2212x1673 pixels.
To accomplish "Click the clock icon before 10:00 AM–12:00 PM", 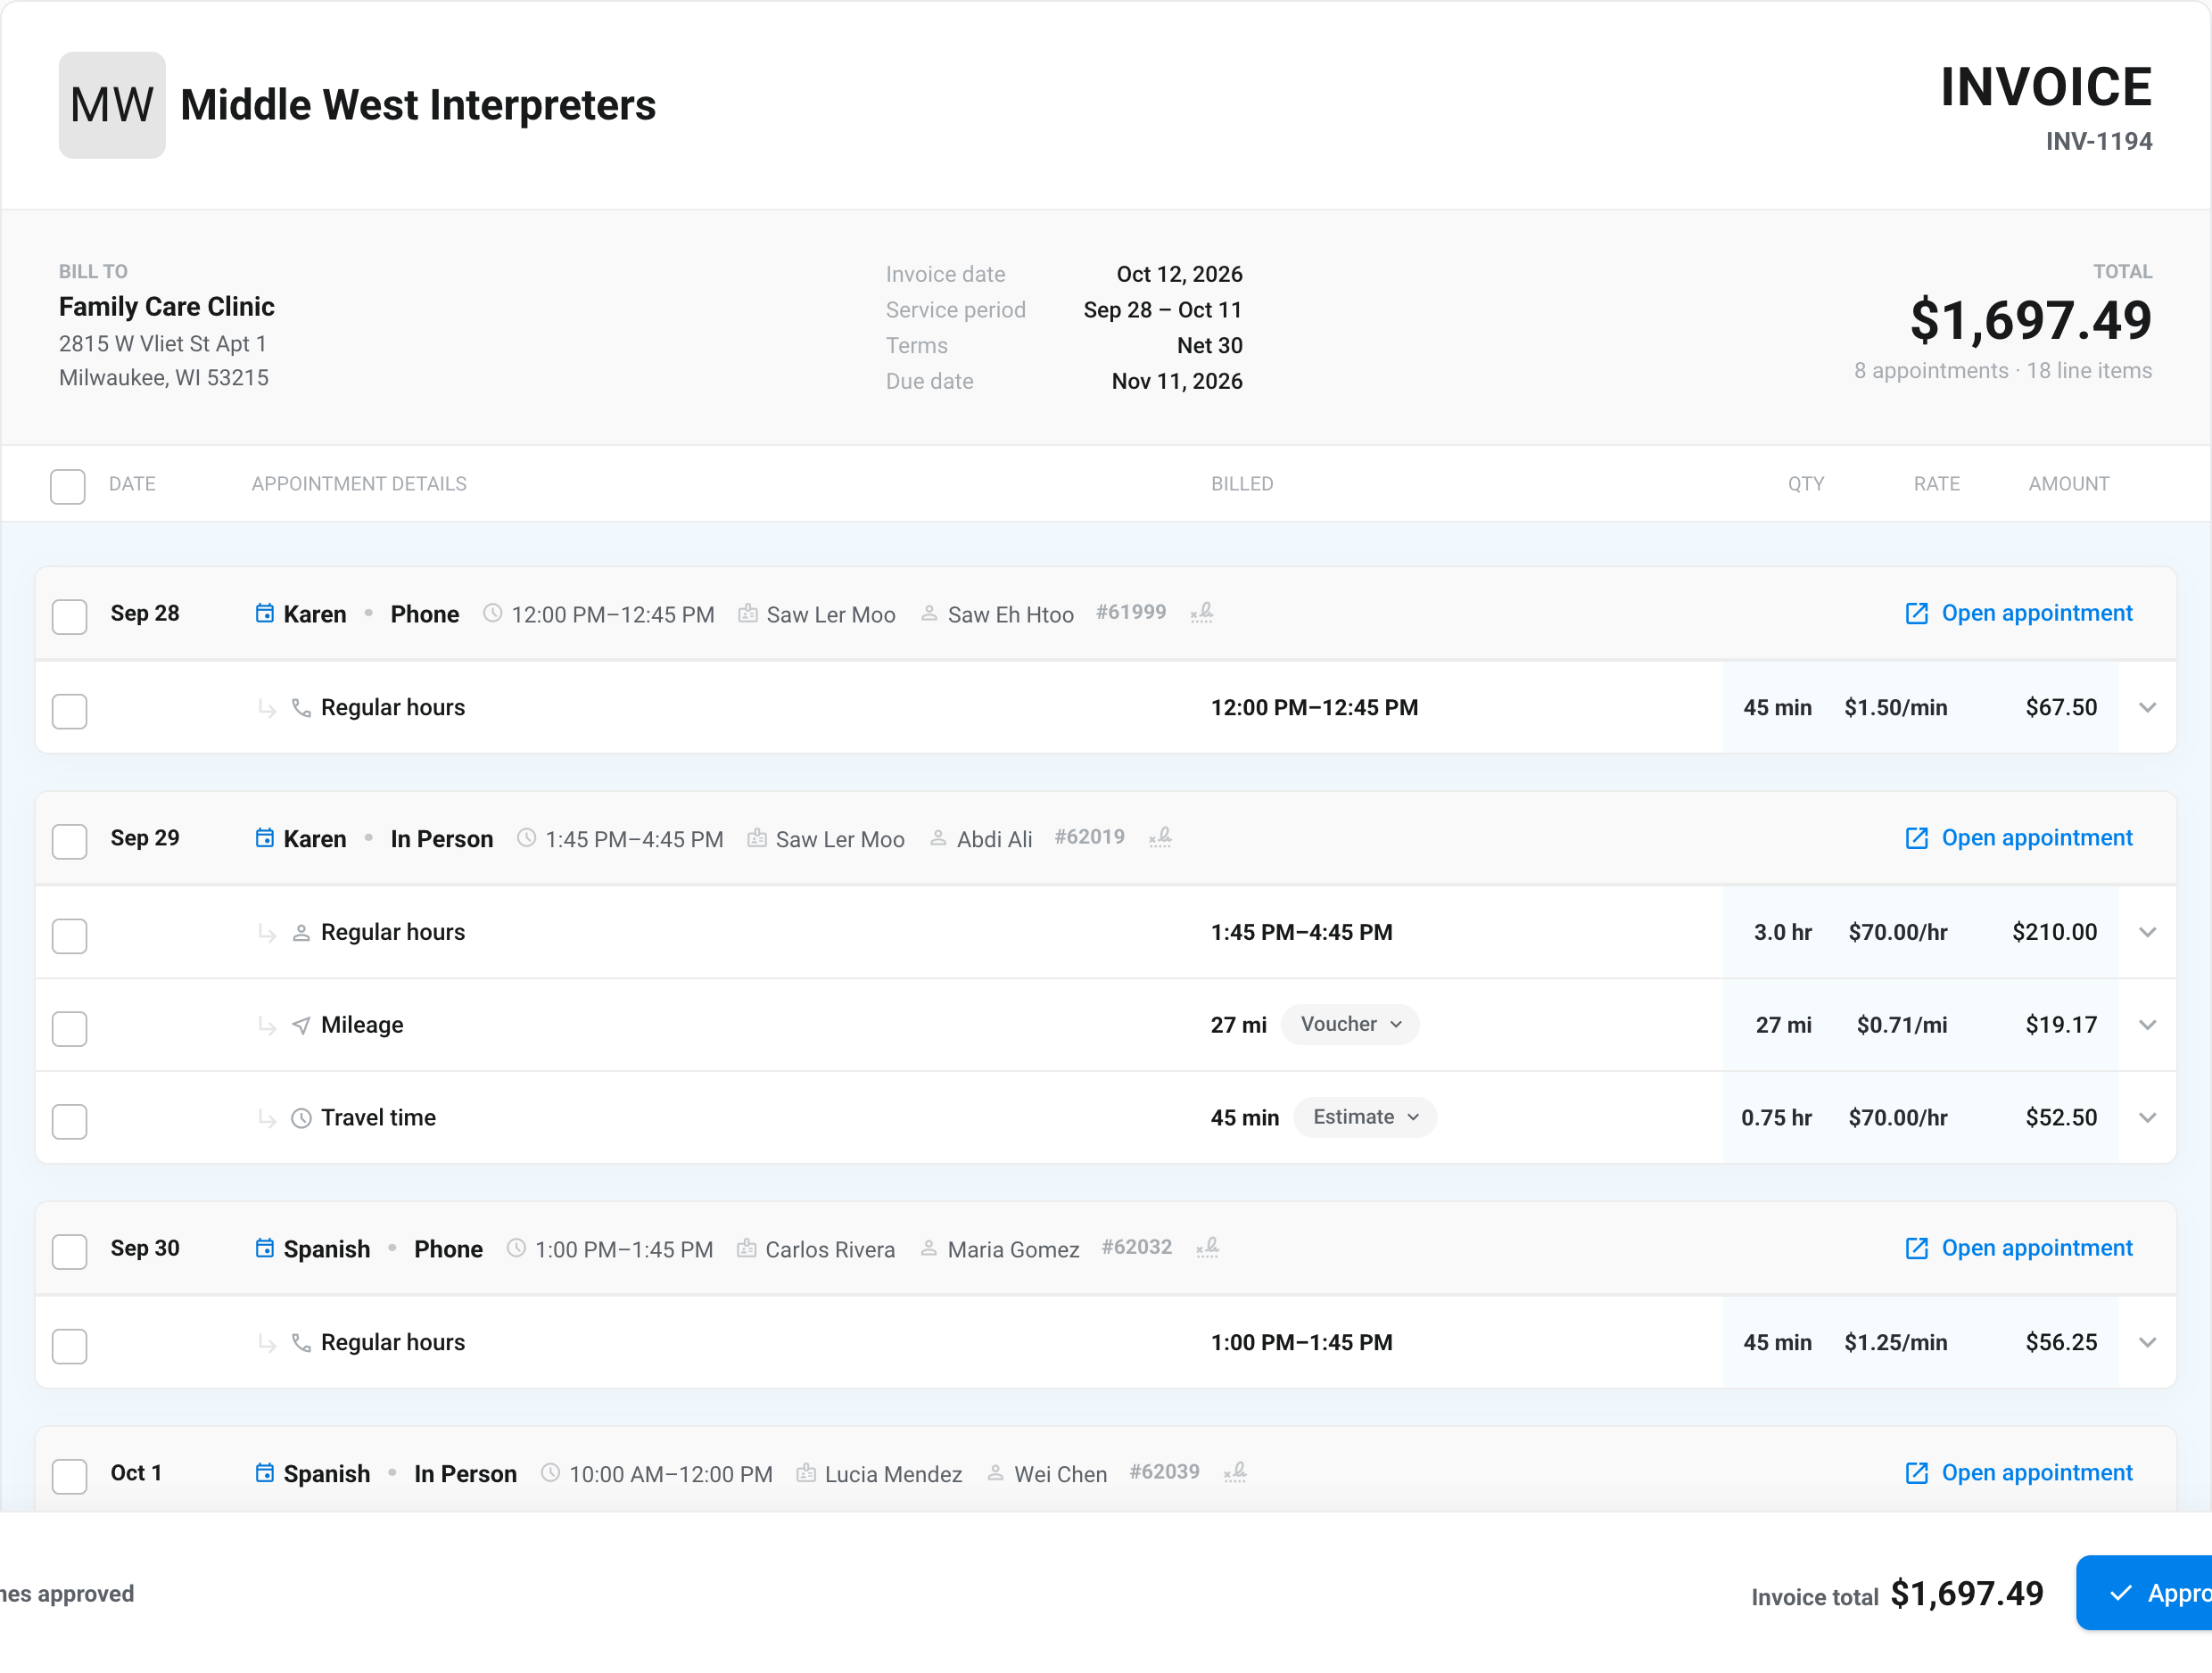I will [550, 1473].
